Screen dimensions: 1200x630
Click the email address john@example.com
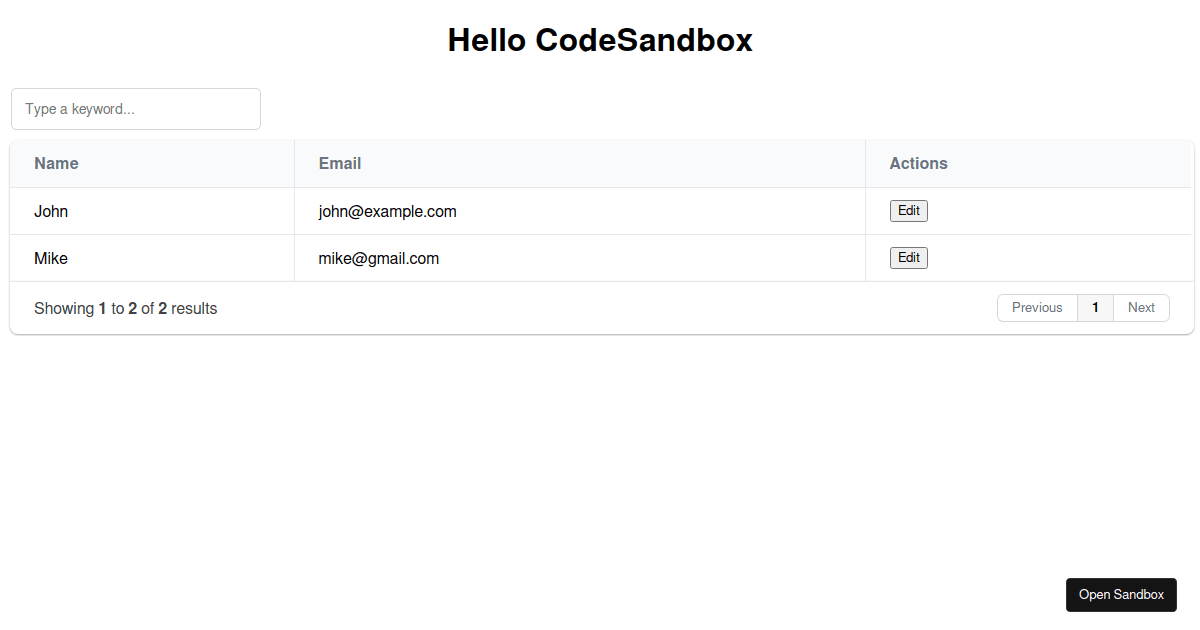pyautogui.click(x=387, y=211)
